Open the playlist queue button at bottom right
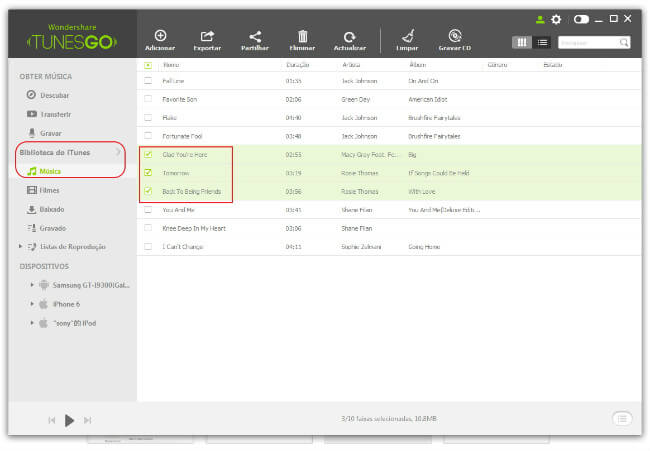 click(622, 419)
